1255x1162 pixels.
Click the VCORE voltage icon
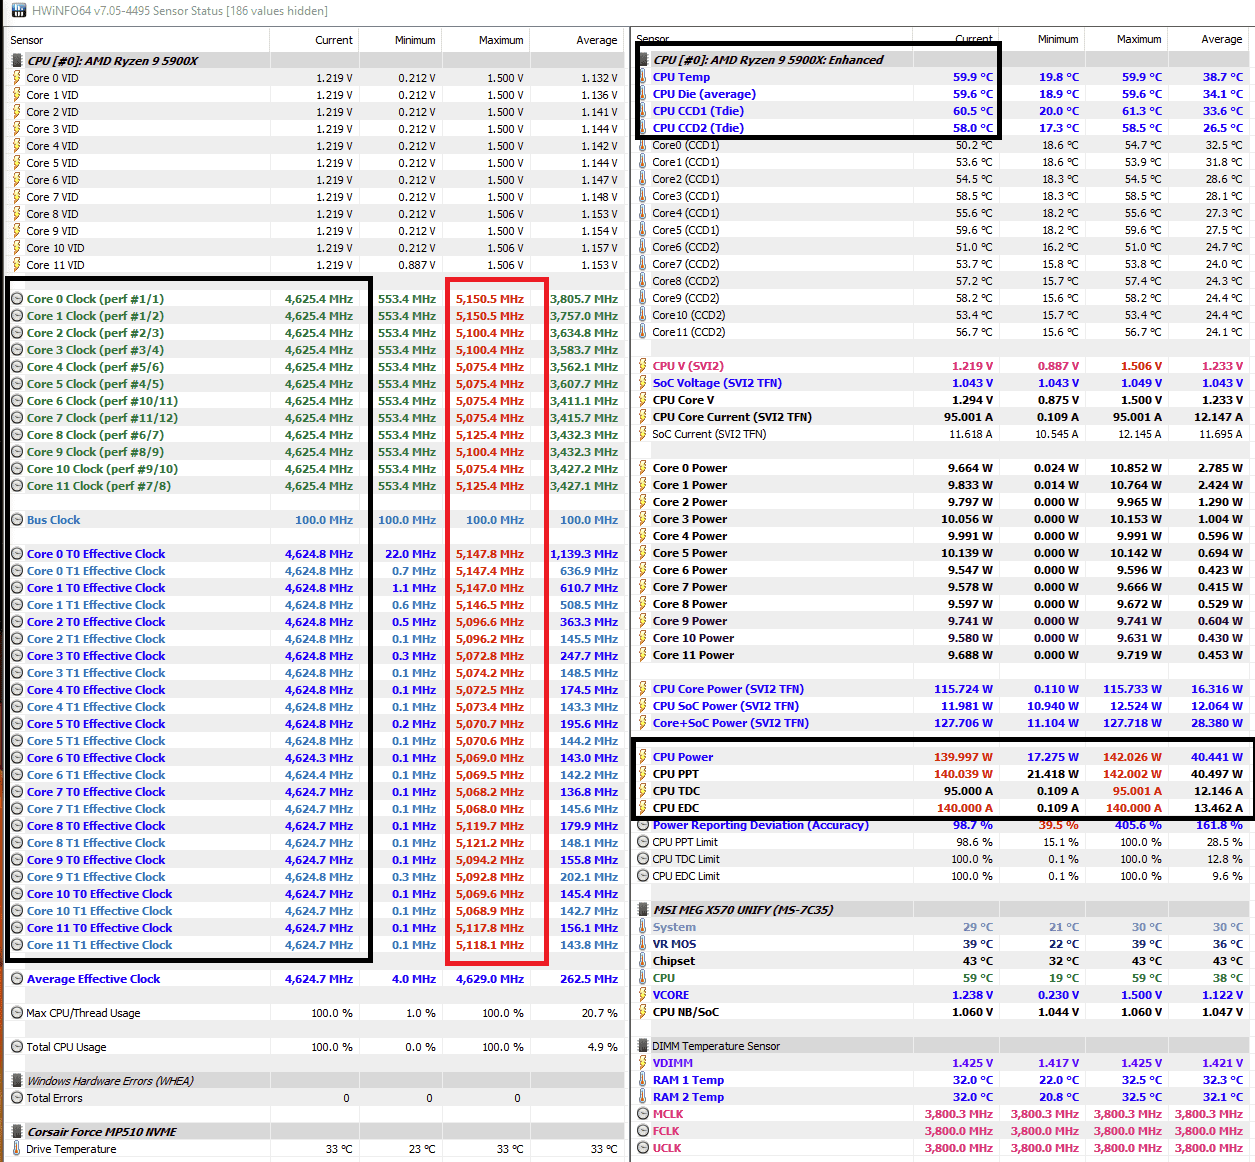click(643, 995)
